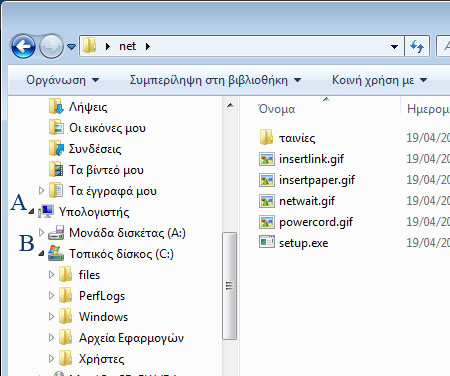Select the ταινίες folder name

(x=297, y=138)
